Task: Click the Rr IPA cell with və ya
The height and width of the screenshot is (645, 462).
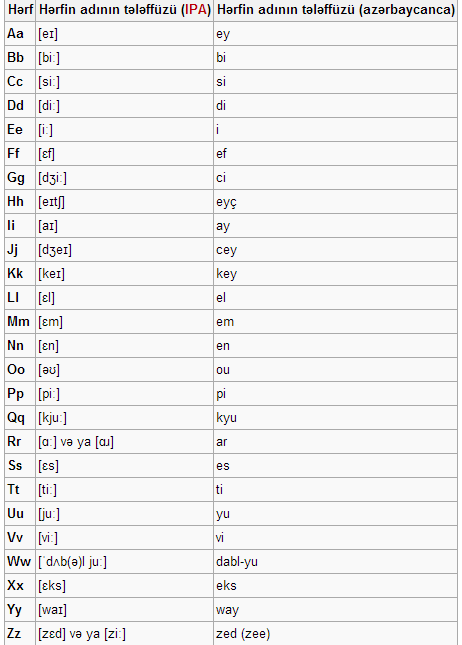Action: click(x=125, y=442)
